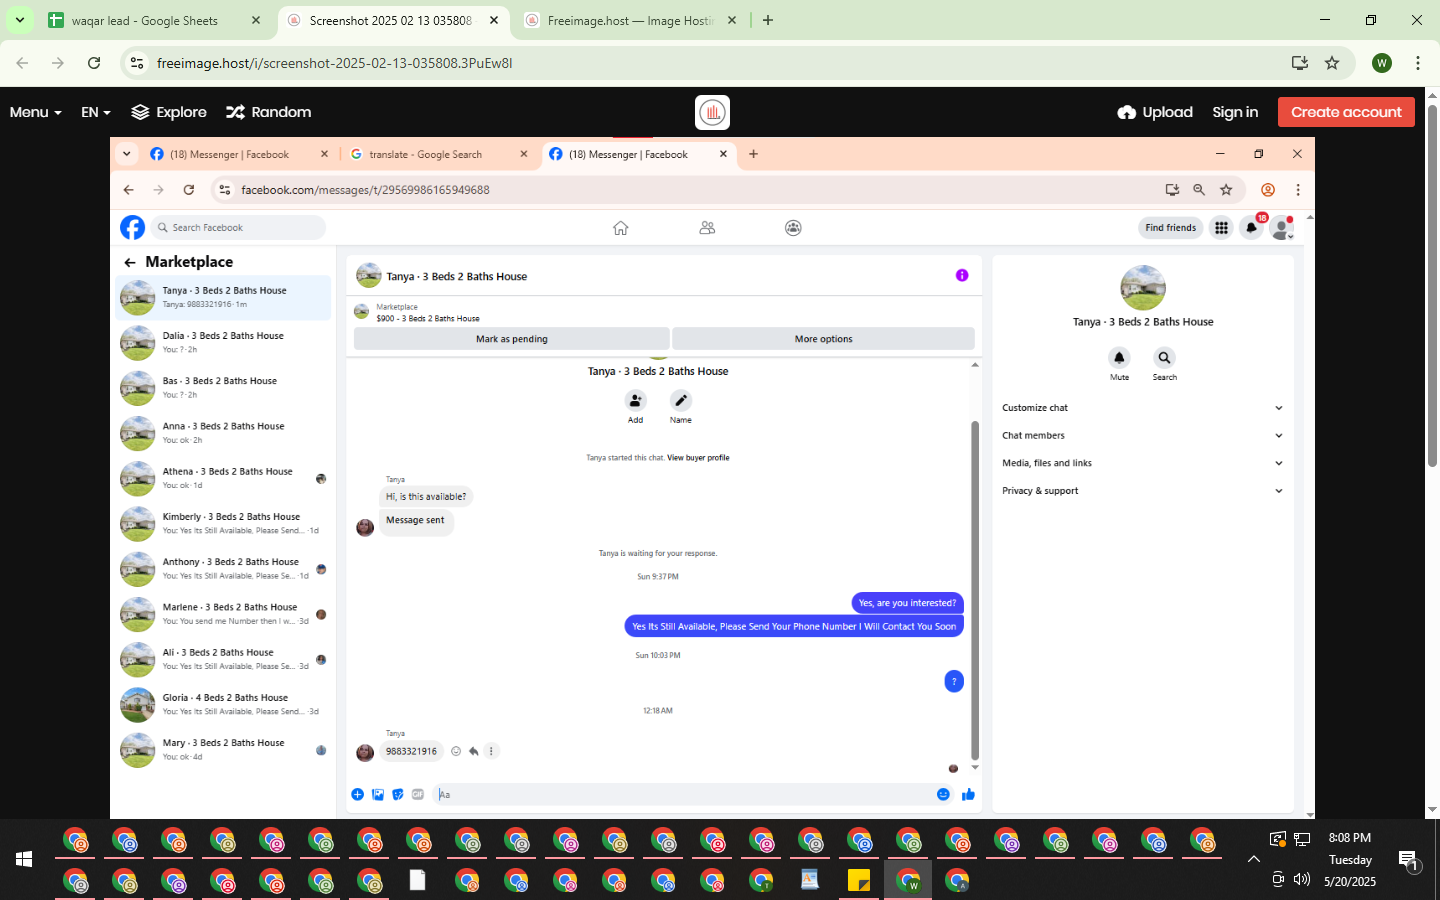Click the Facebook logo in the screenshot

point(132,227)
